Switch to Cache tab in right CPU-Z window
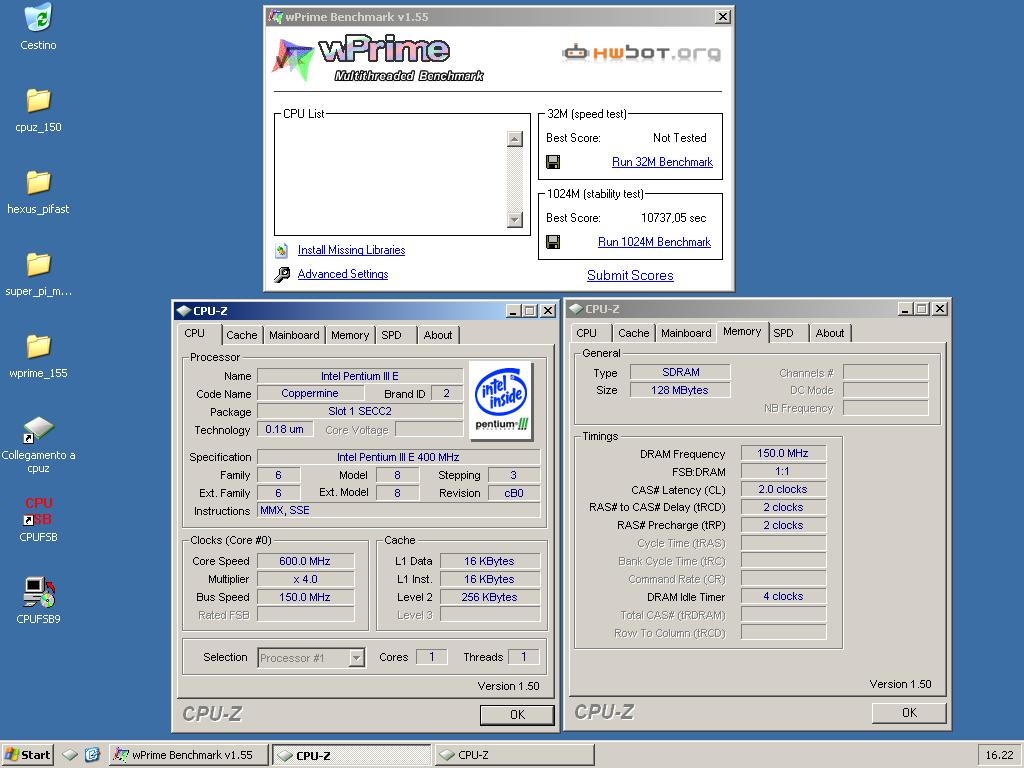Viewport: 1024px width, 768px height. [633, 333]
